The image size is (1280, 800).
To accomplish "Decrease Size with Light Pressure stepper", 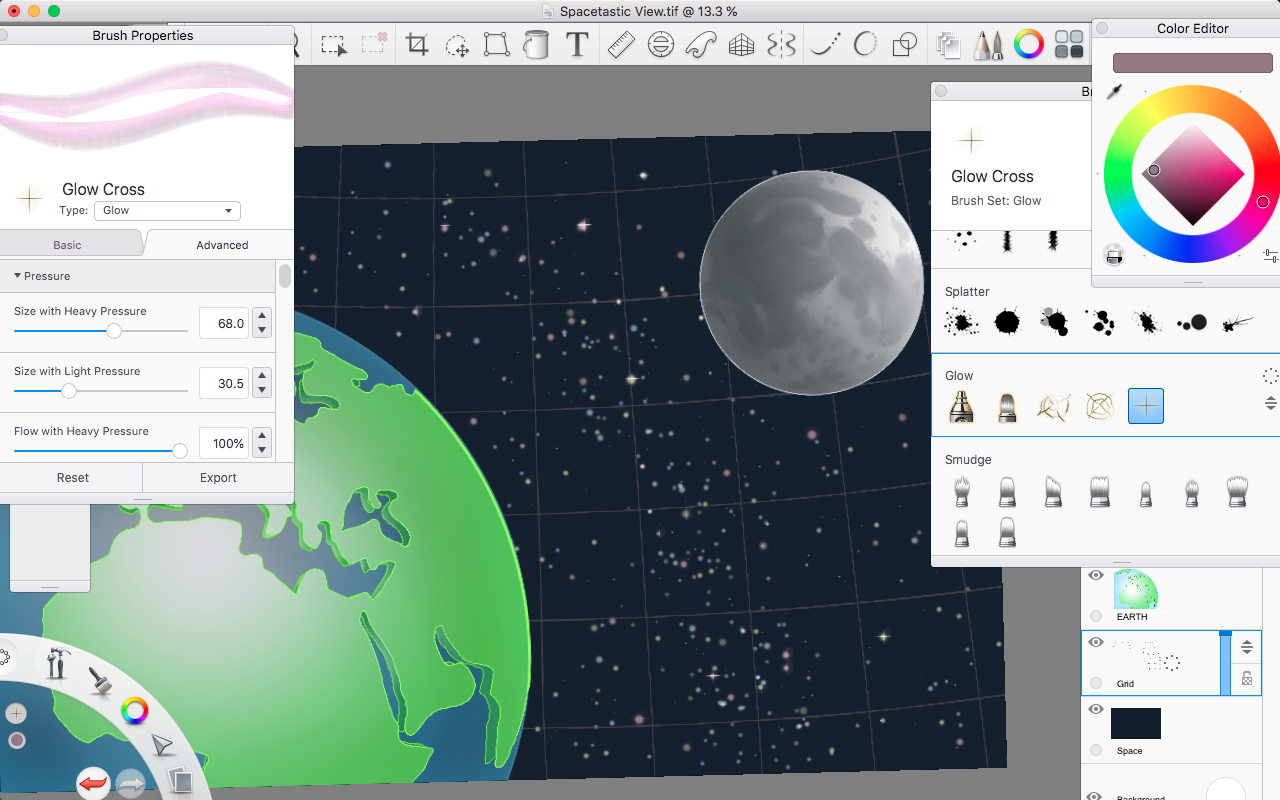I will [262, 390].
